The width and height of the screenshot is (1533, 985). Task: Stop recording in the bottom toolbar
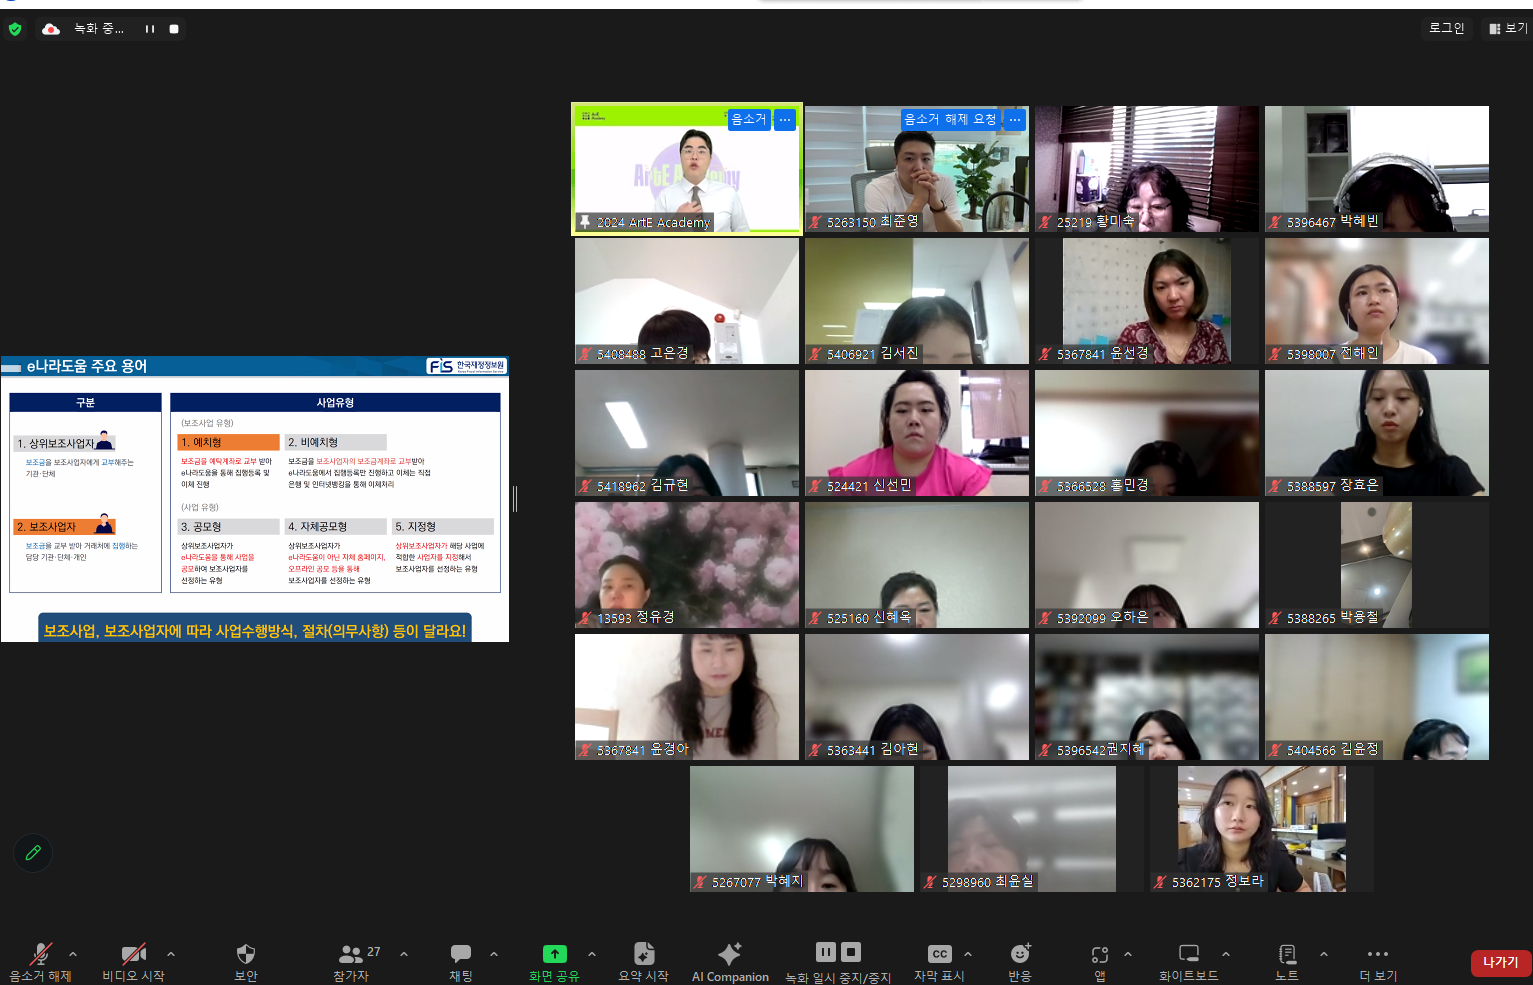[851, 952]
